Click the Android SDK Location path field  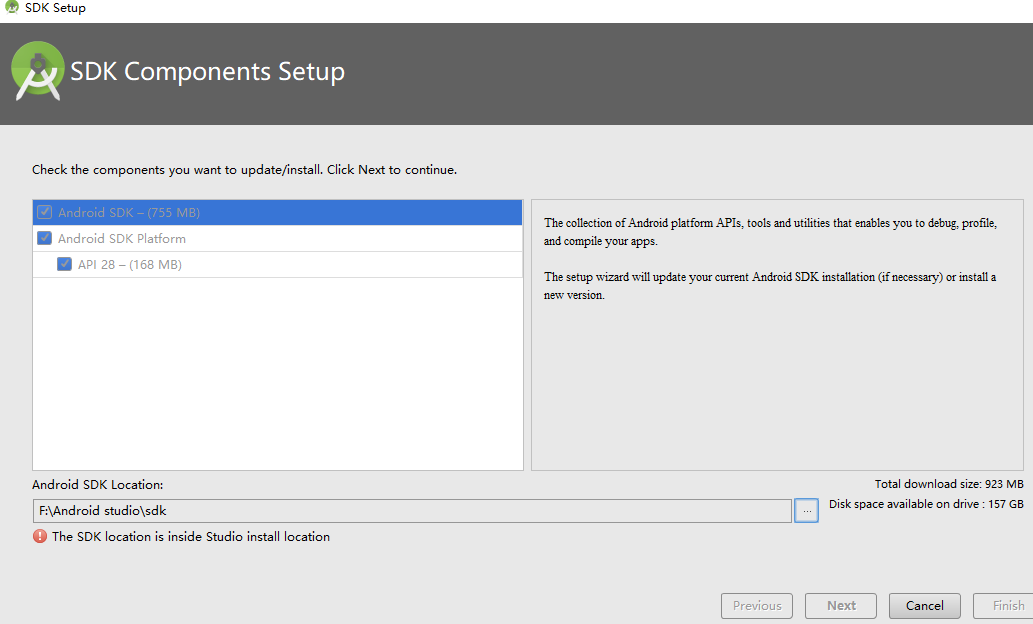[x=412, y=511]
